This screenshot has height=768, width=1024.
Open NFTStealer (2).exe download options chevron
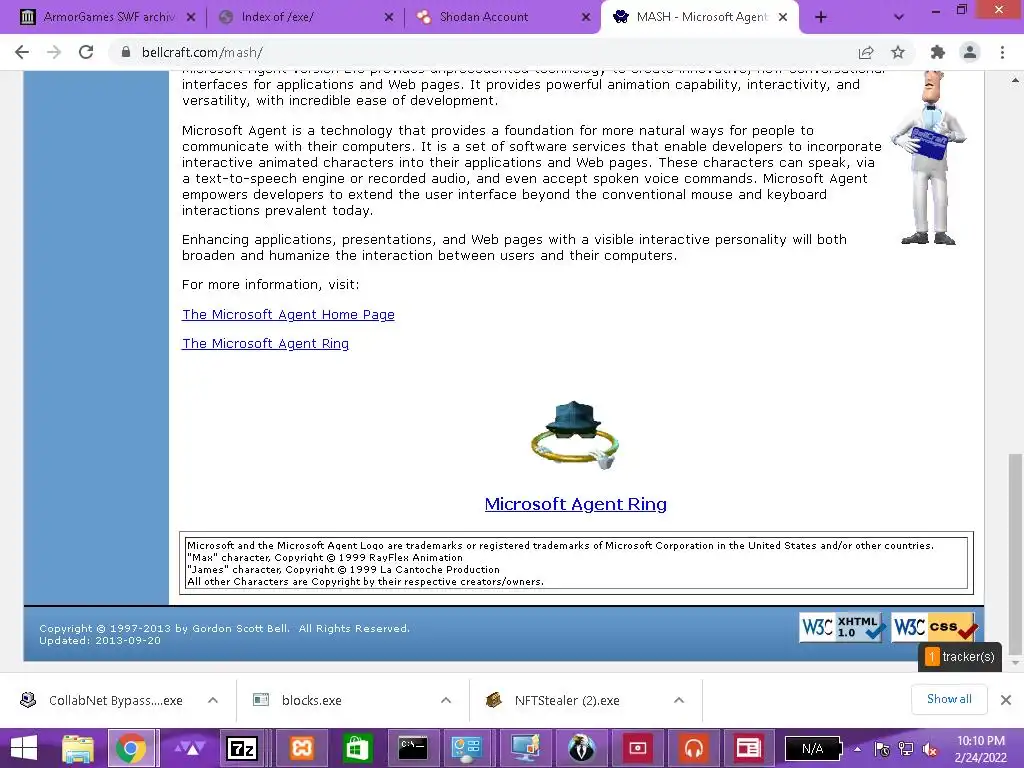[679, 700]
